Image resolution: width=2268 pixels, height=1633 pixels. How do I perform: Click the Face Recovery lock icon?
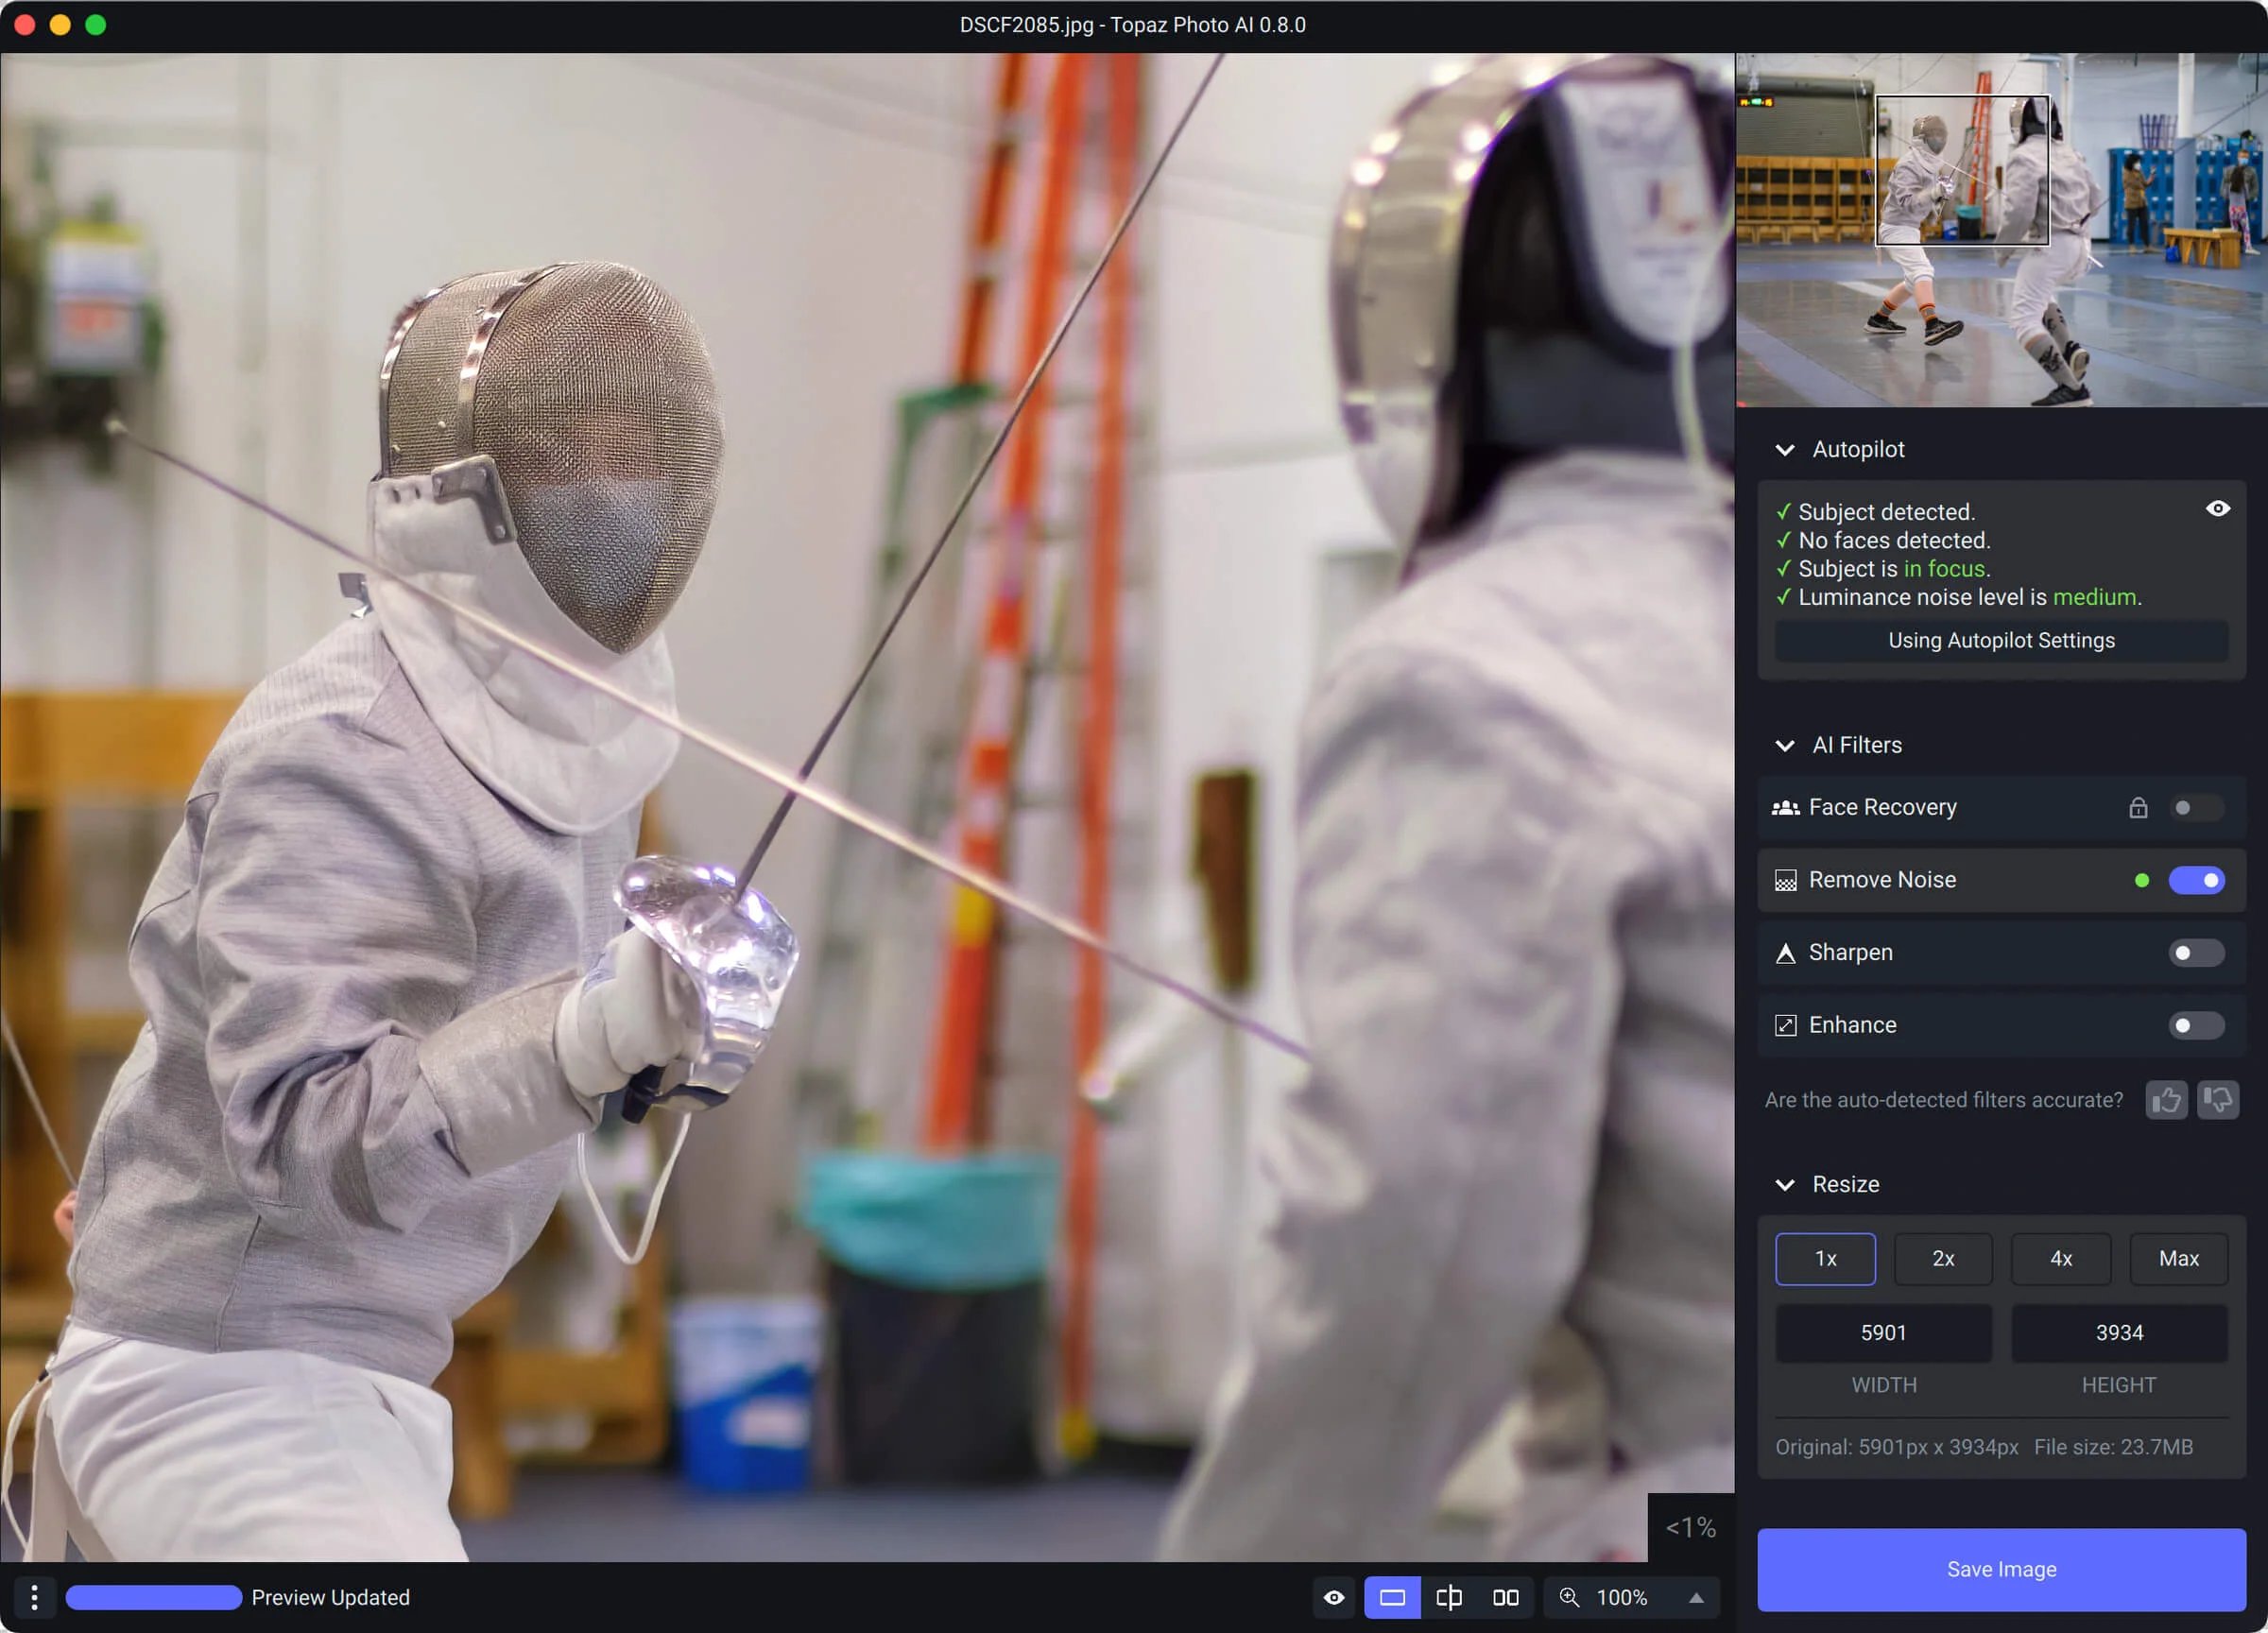(2138, 807)
